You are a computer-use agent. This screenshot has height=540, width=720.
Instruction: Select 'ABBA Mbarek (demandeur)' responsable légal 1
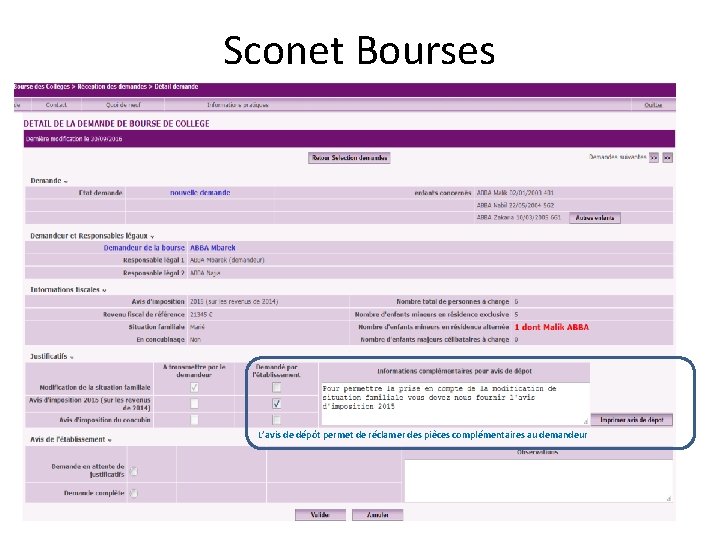point(227,260)
